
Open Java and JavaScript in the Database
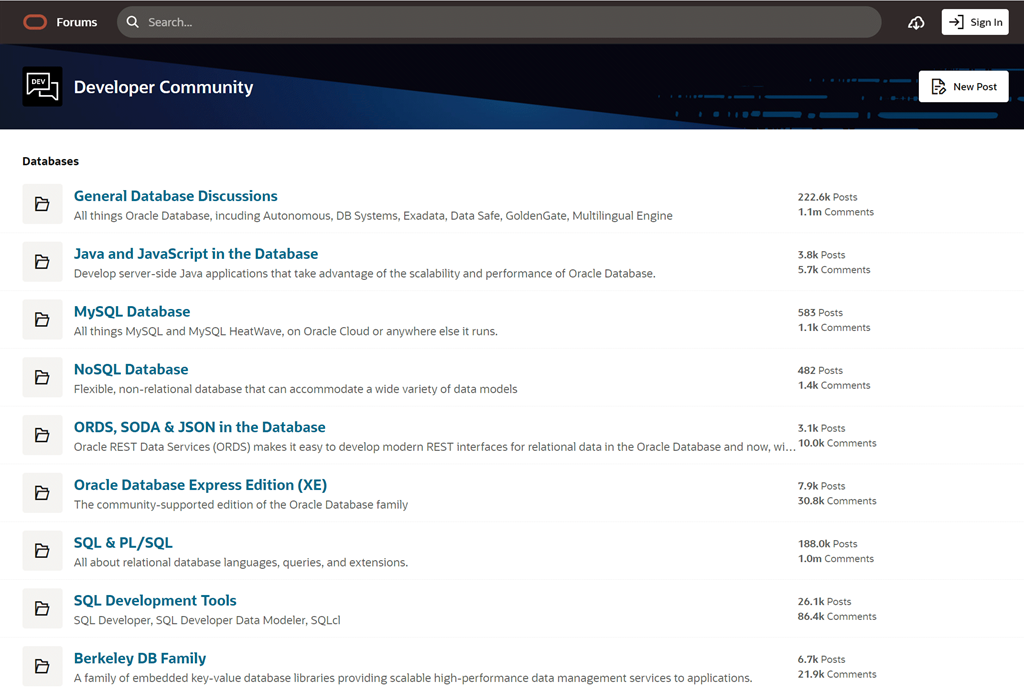(196, 254)
